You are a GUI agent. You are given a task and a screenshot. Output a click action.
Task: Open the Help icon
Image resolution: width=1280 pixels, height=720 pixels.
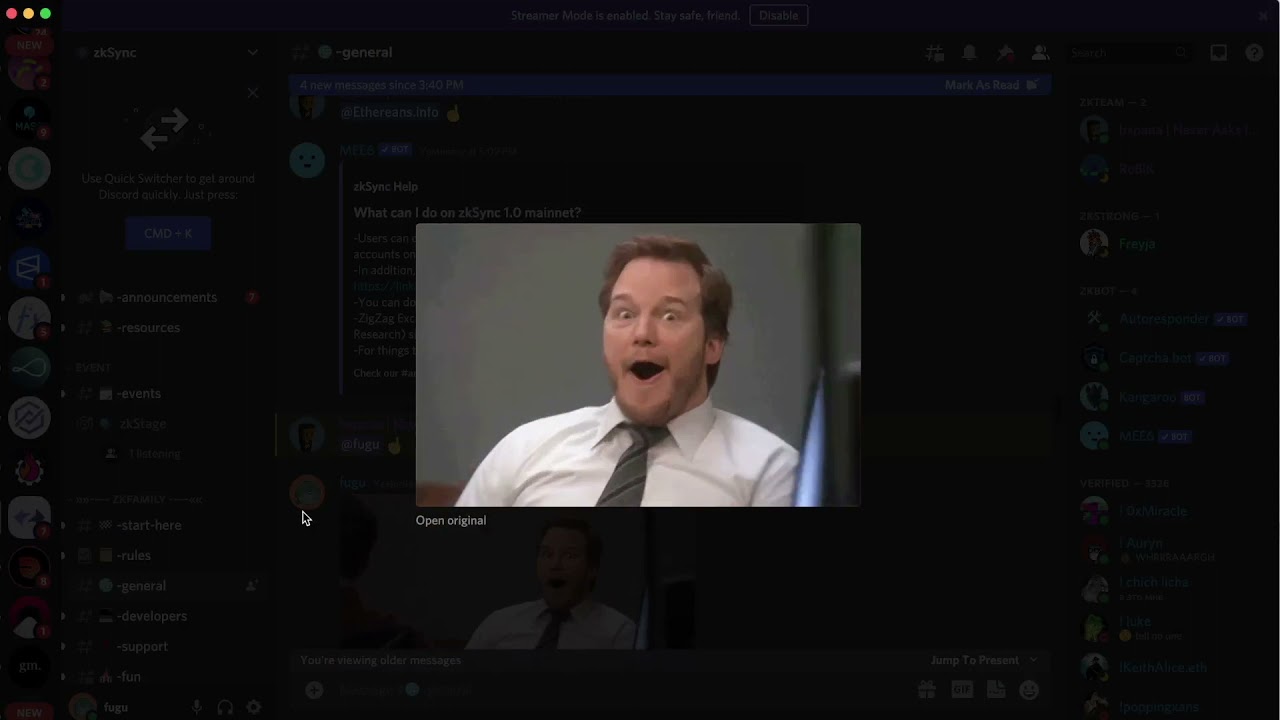(x=1254, y=52)
